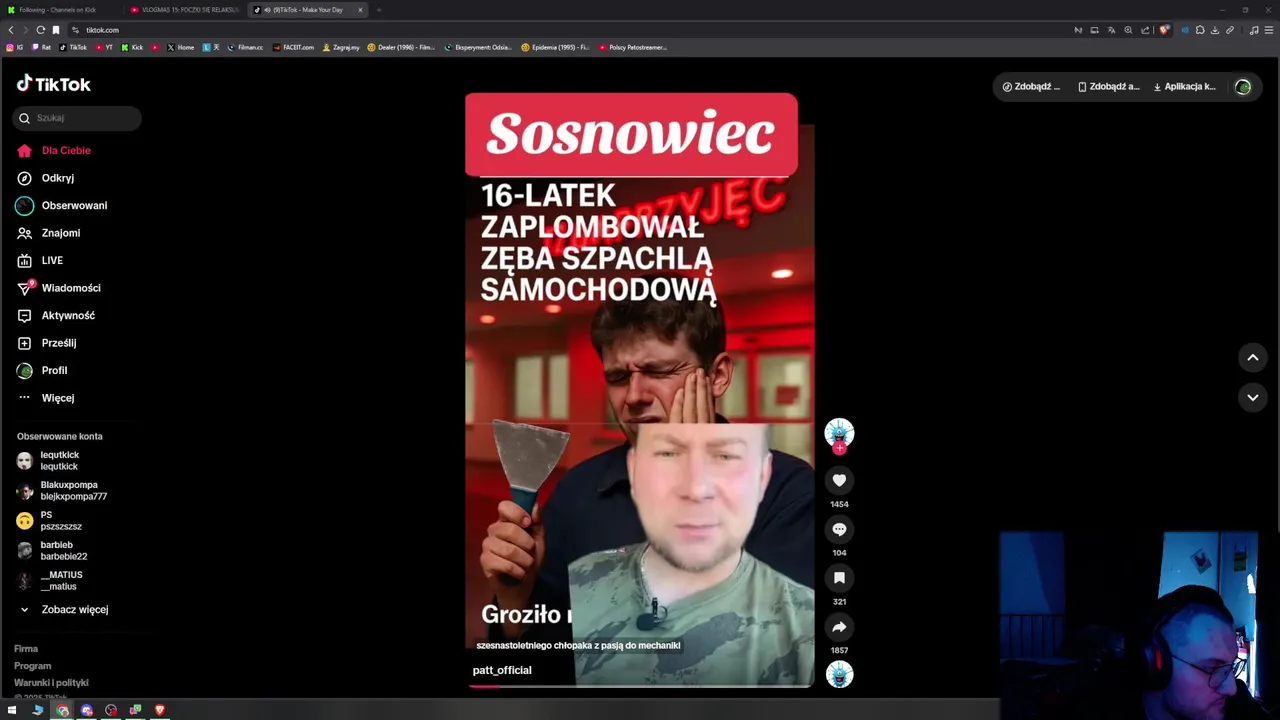
Task: Open the video comments icon
Action: click(x=839, y=529)
